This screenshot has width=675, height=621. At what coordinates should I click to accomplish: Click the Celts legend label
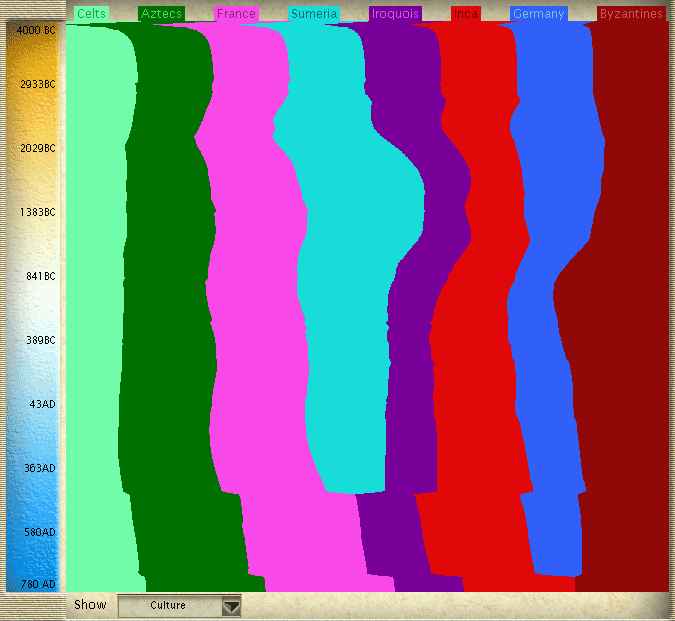91,14
